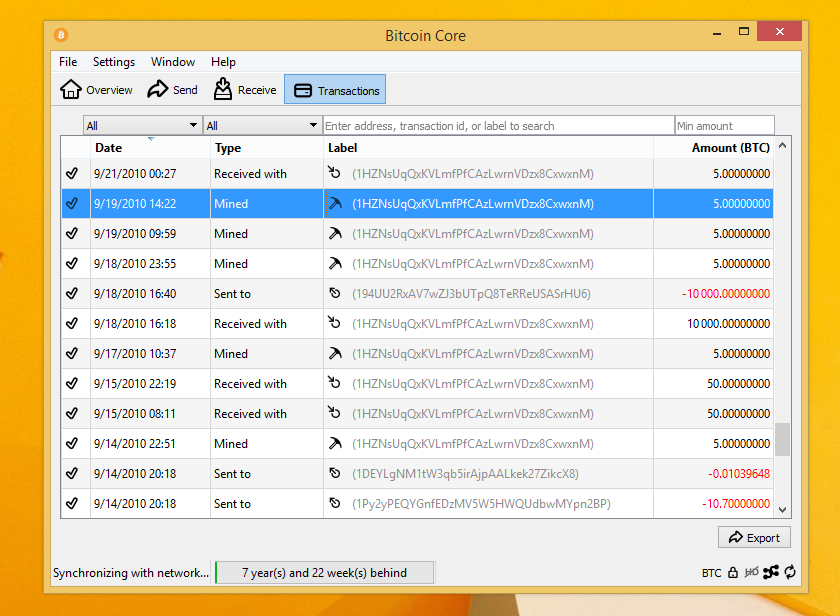This screenshot has width=840, height=616.
Task: Click the wallet encryption lock icon
Action: pos(733,573)
